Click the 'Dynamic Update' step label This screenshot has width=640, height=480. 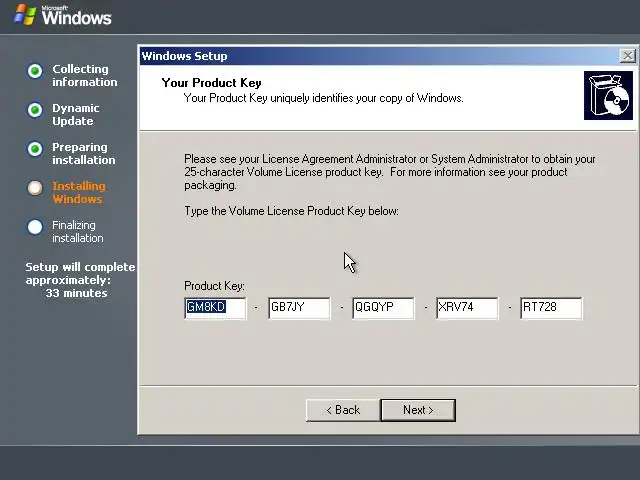(x=76, y=115)
